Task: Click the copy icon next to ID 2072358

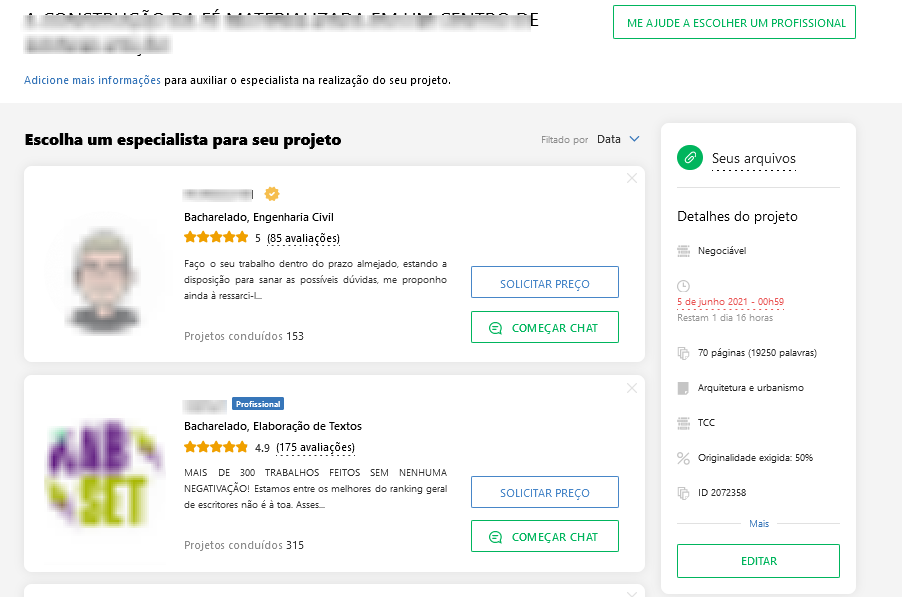Action: pyautogui.click(x=683, y=493)
